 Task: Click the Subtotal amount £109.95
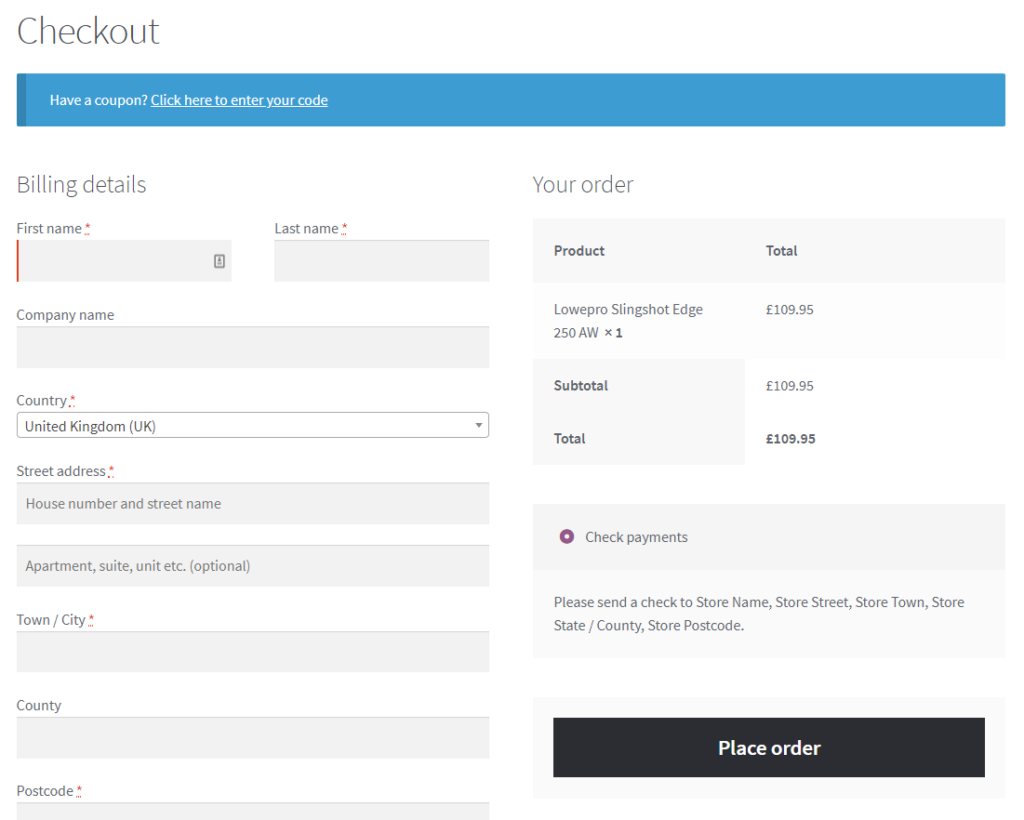pyautogui.click(x=789, y=385)
